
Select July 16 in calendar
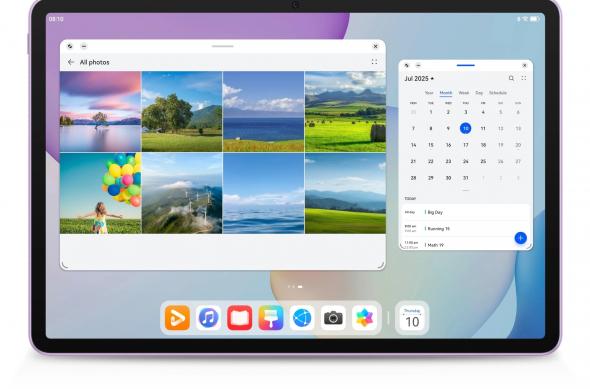pos(448,145)
